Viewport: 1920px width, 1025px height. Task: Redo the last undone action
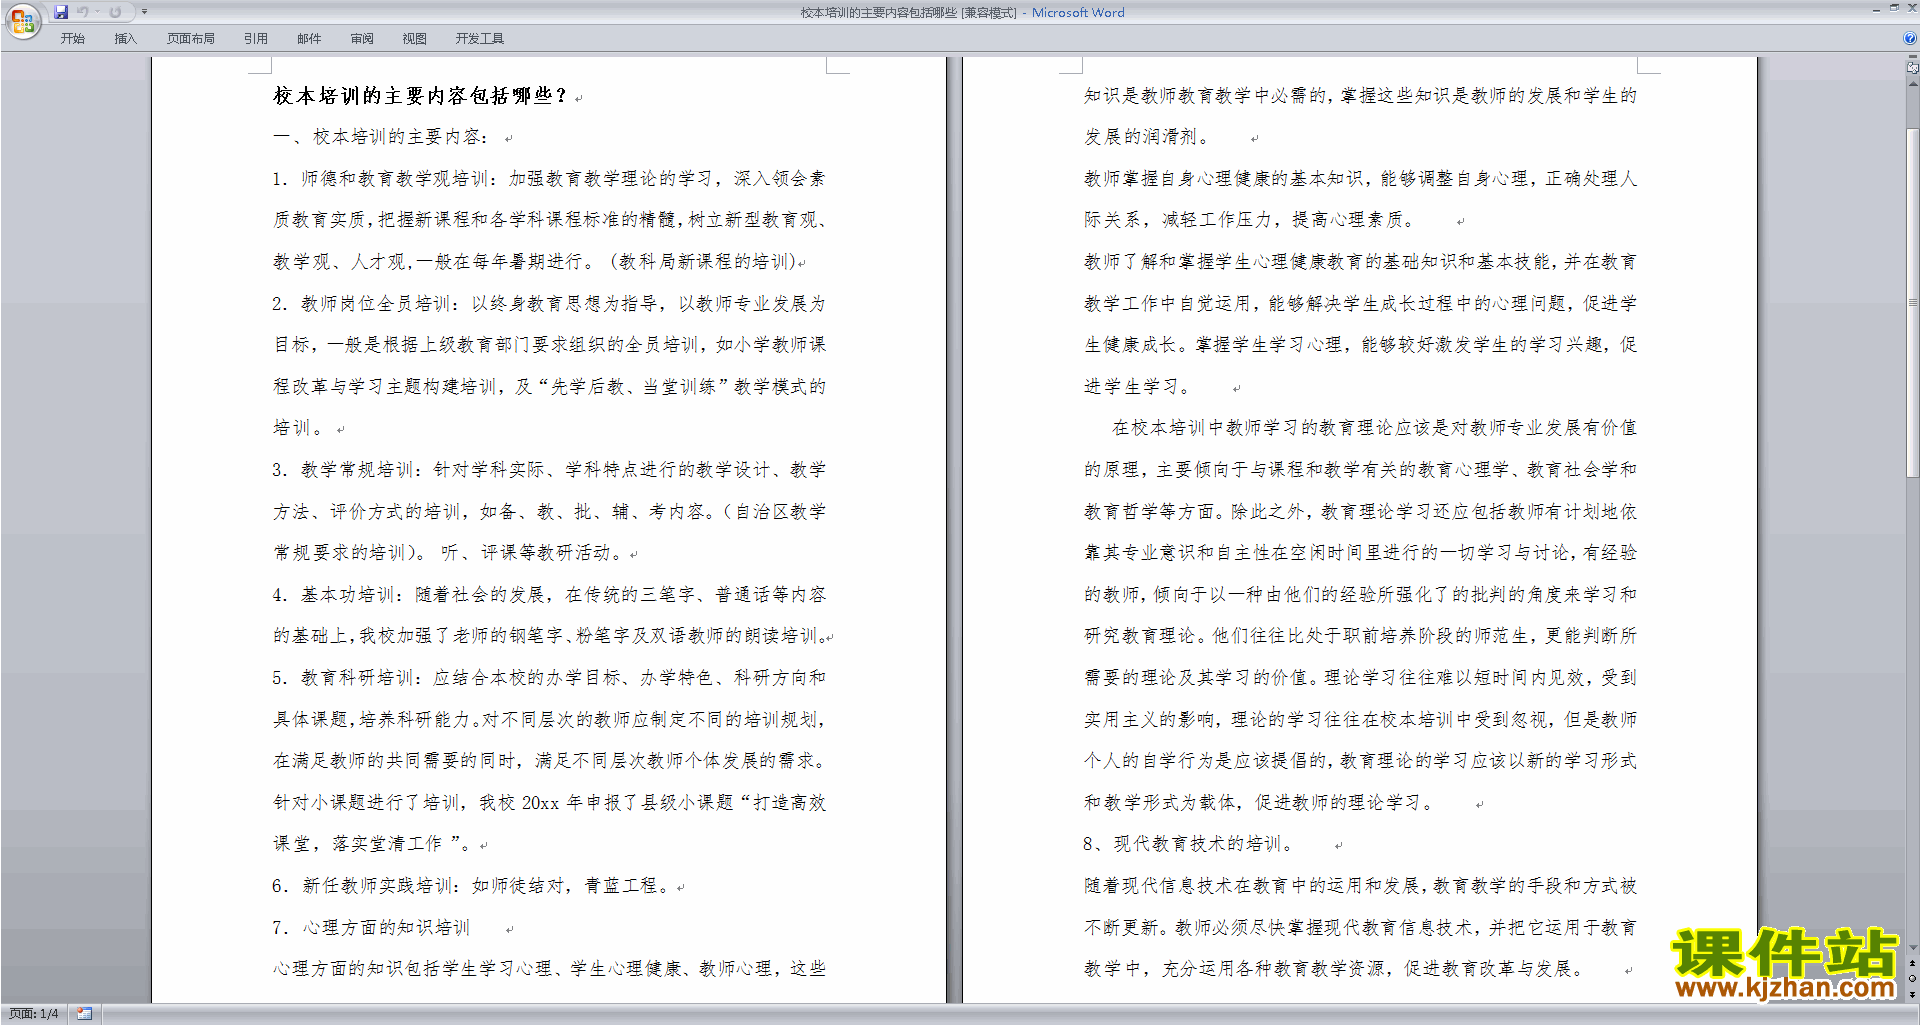pos(115,12)
